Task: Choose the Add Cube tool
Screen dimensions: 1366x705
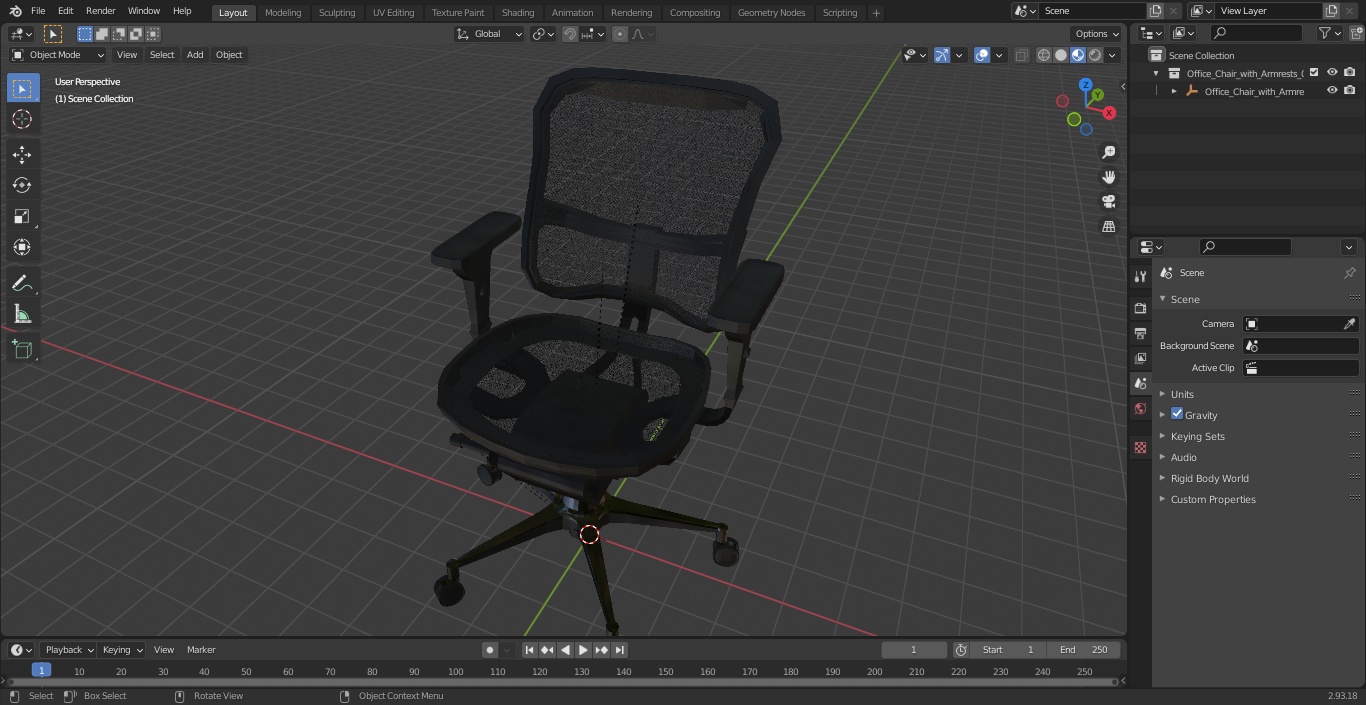Action: click(x=22, y=350)
